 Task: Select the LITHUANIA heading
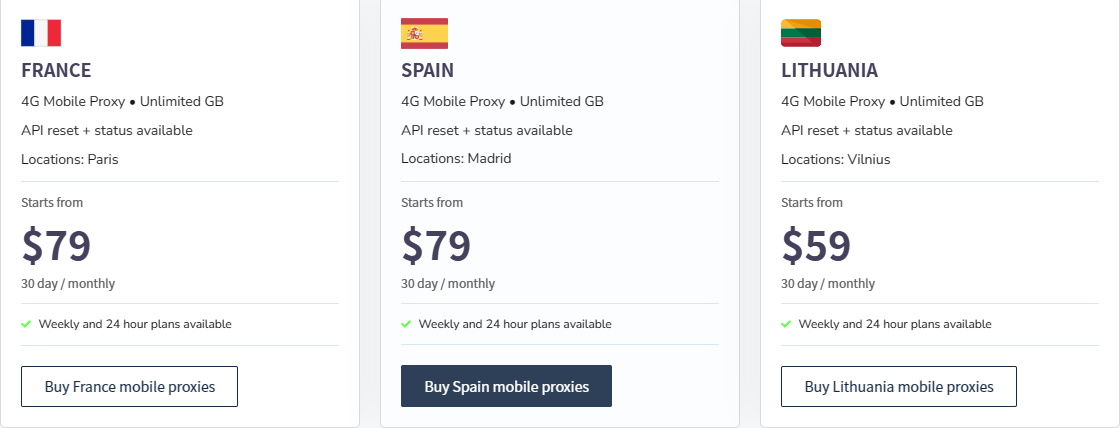tap(829, 70)
